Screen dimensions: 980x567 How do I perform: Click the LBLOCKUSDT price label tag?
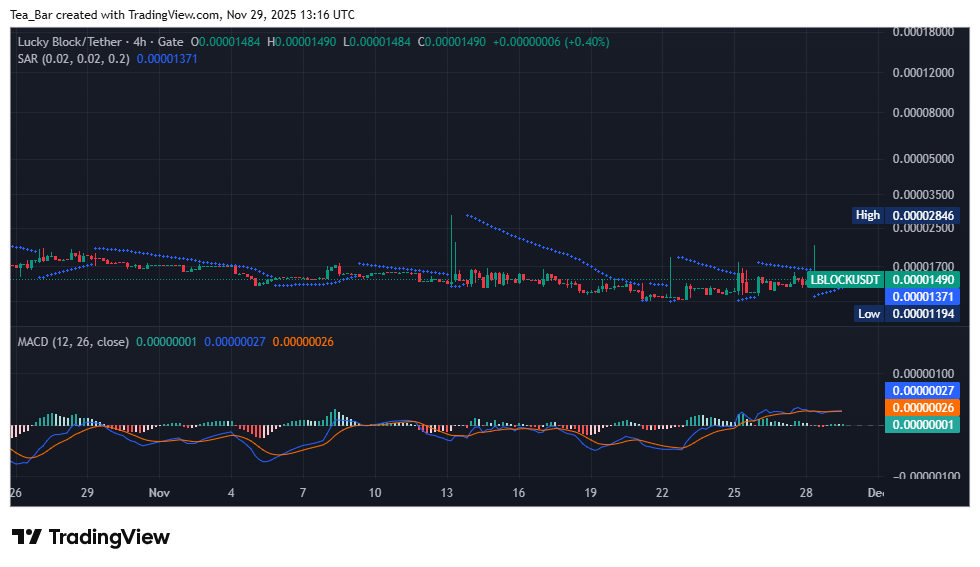[x=845, y=279]
